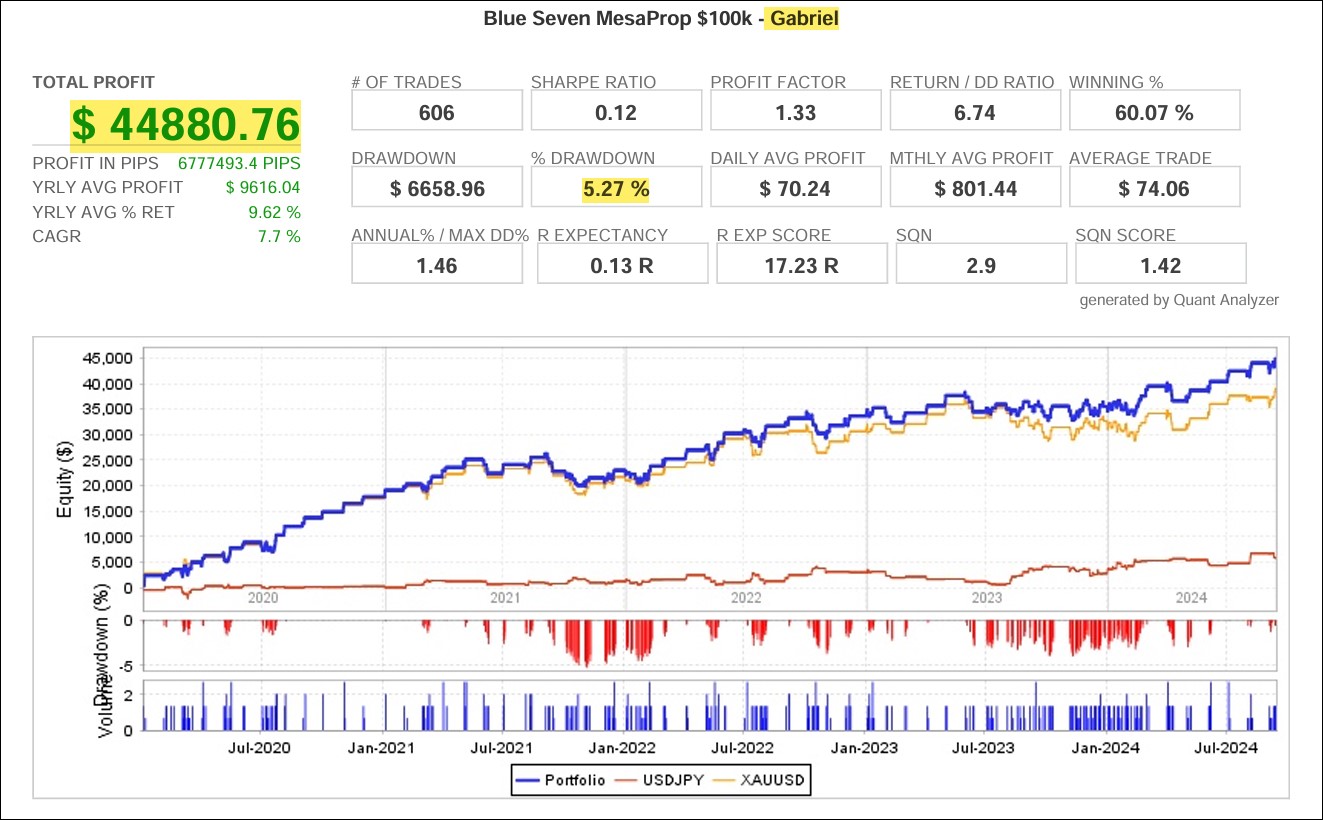
Task: Click the Jul-2021 date axis label
Action: pos(500,747)
